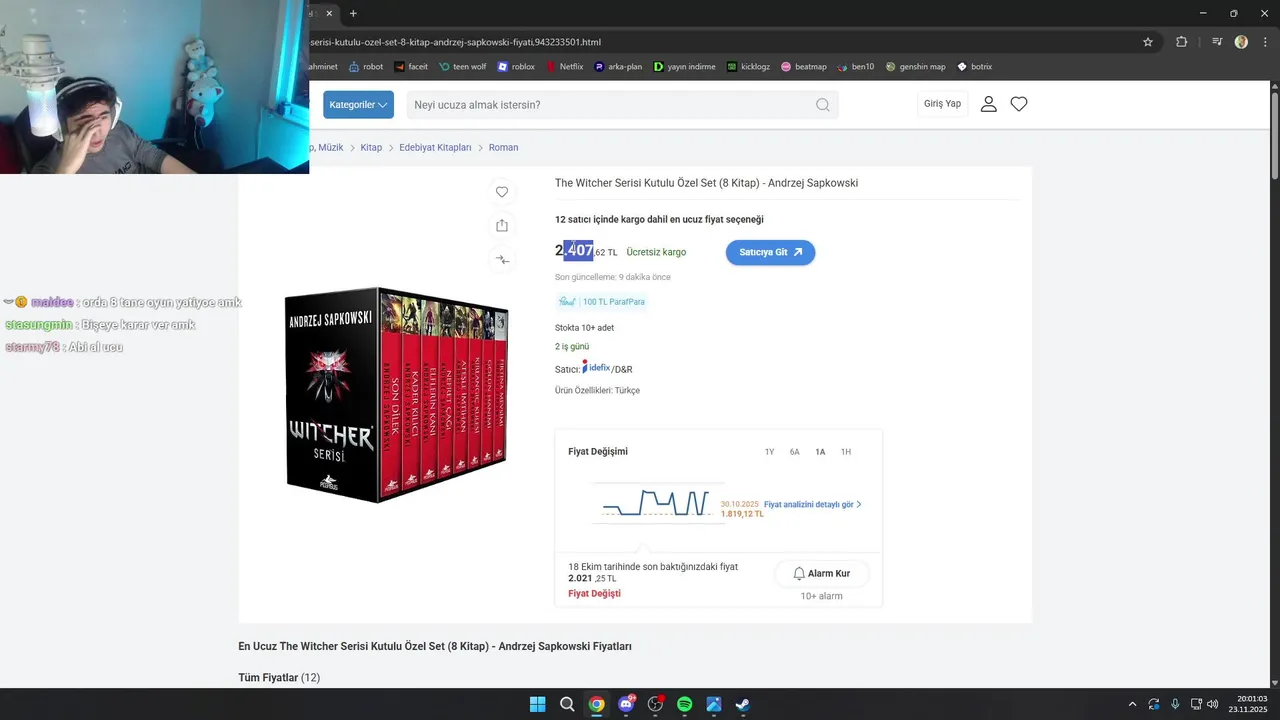The image size is (1280, 720).
Task: Open the Netflix bookmark
Action: (x=564, y=67)
